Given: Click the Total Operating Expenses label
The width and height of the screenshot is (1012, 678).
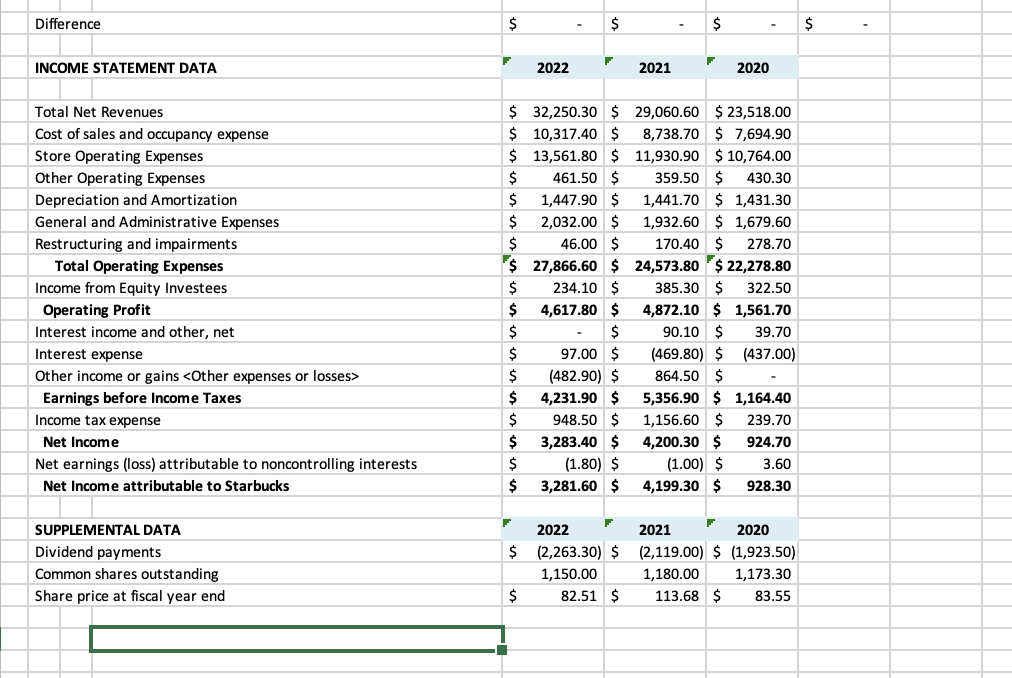Looking at the screenshot, I should coord(139,265).
